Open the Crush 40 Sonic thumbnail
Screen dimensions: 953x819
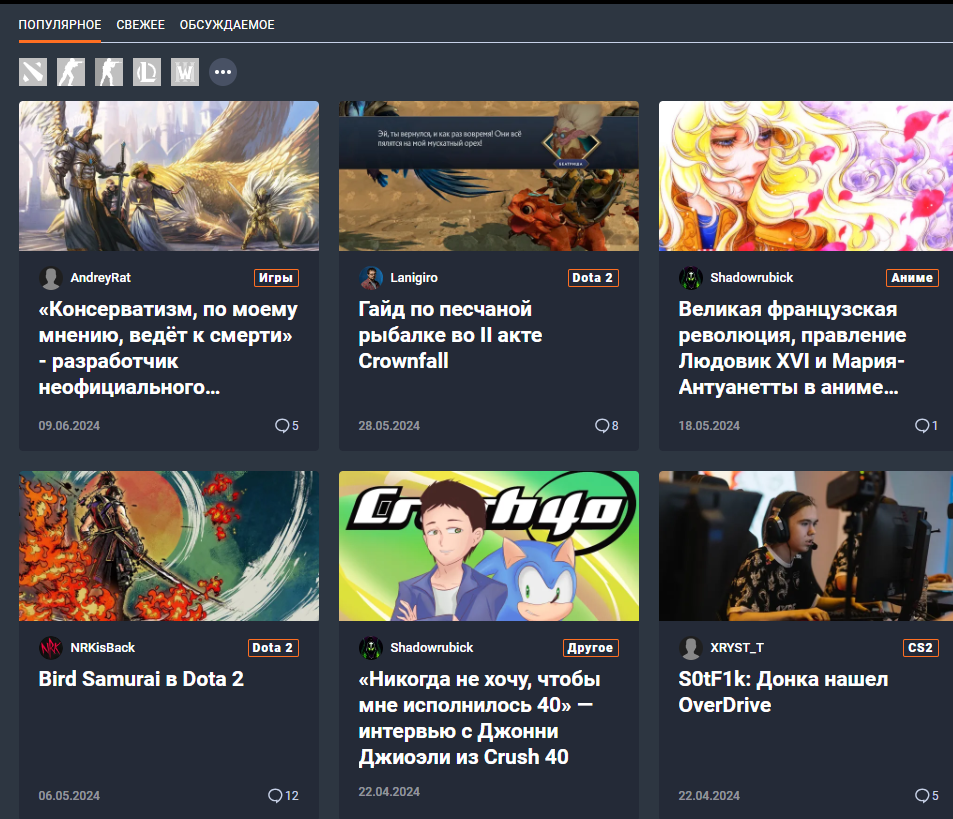489,546
